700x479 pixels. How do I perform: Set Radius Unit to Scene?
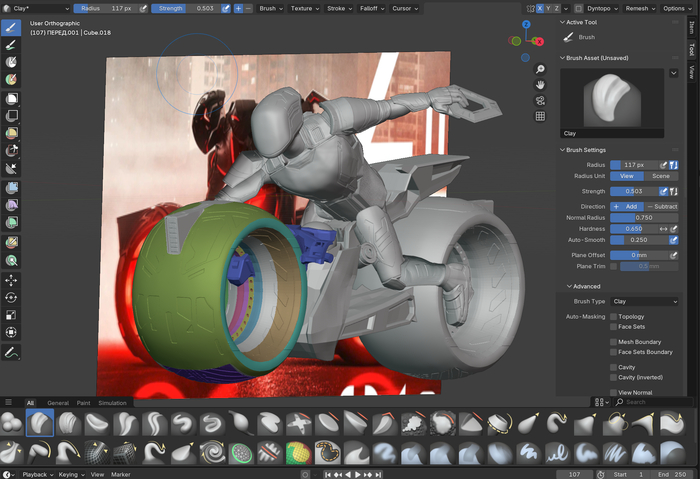click(x=661, y=176)
